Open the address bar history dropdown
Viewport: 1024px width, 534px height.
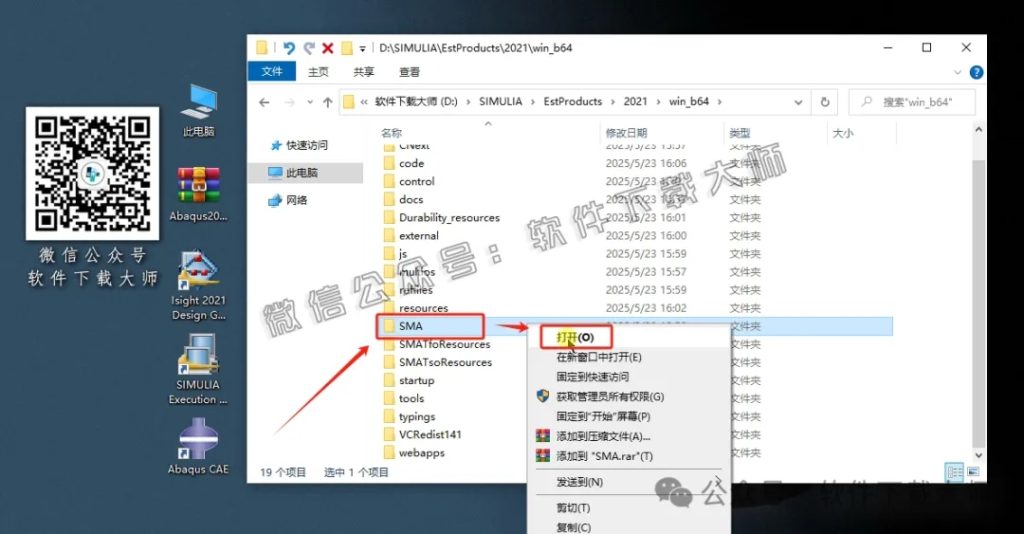(x=798, y=102)
